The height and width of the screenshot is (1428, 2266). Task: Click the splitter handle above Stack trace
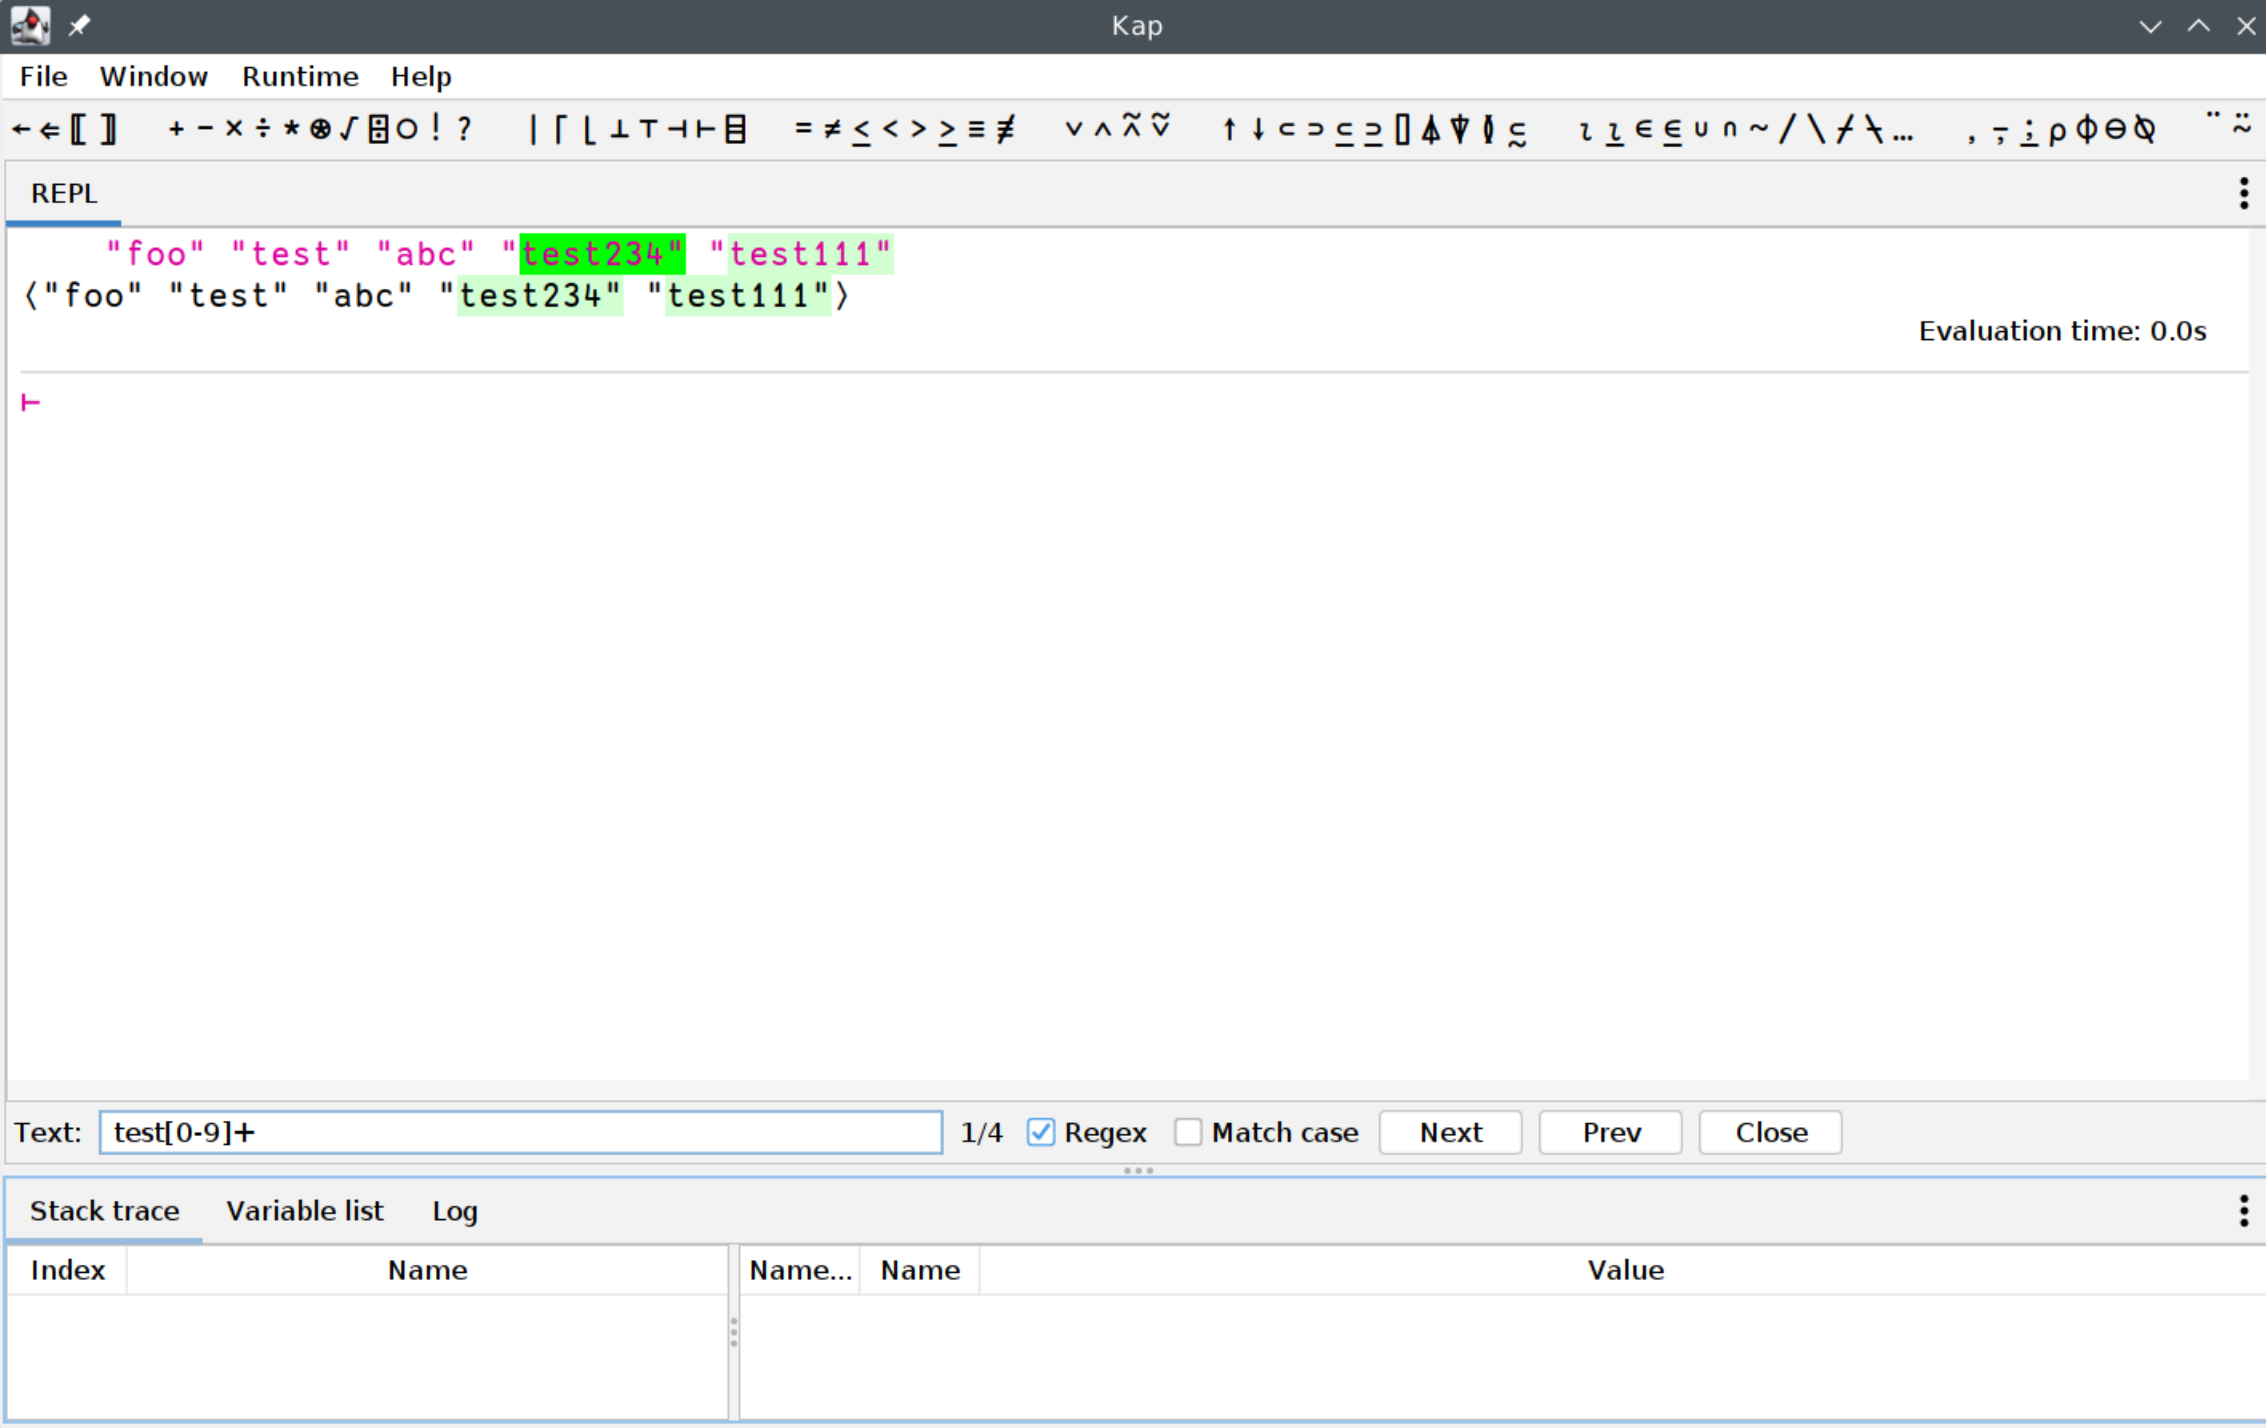[x=1138, y=1170]
